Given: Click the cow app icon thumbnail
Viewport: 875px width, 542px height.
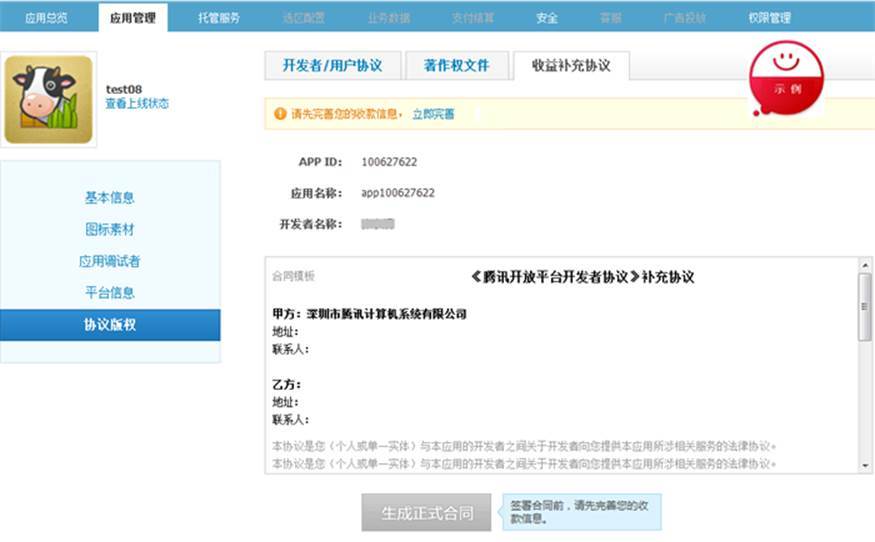Looking at the screenshot, I should coord(48,99).
